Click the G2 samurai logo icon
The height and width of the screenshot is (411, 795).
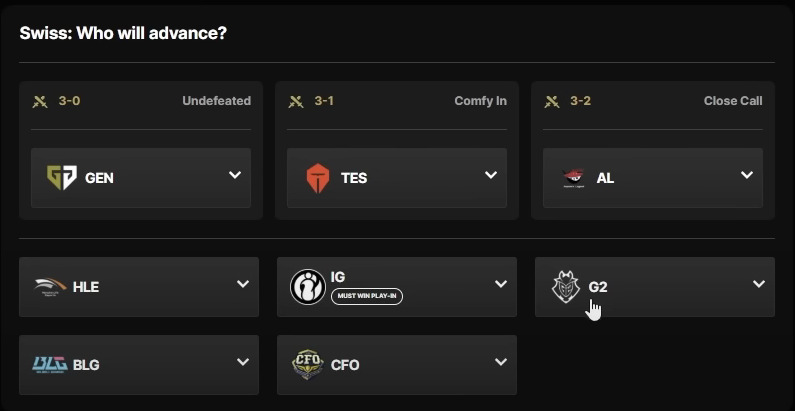[x=566, y=287]
